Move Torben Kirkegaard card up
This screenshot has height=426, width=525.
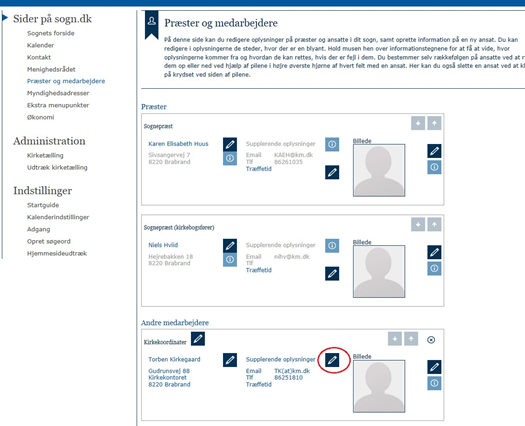[411, 339]
